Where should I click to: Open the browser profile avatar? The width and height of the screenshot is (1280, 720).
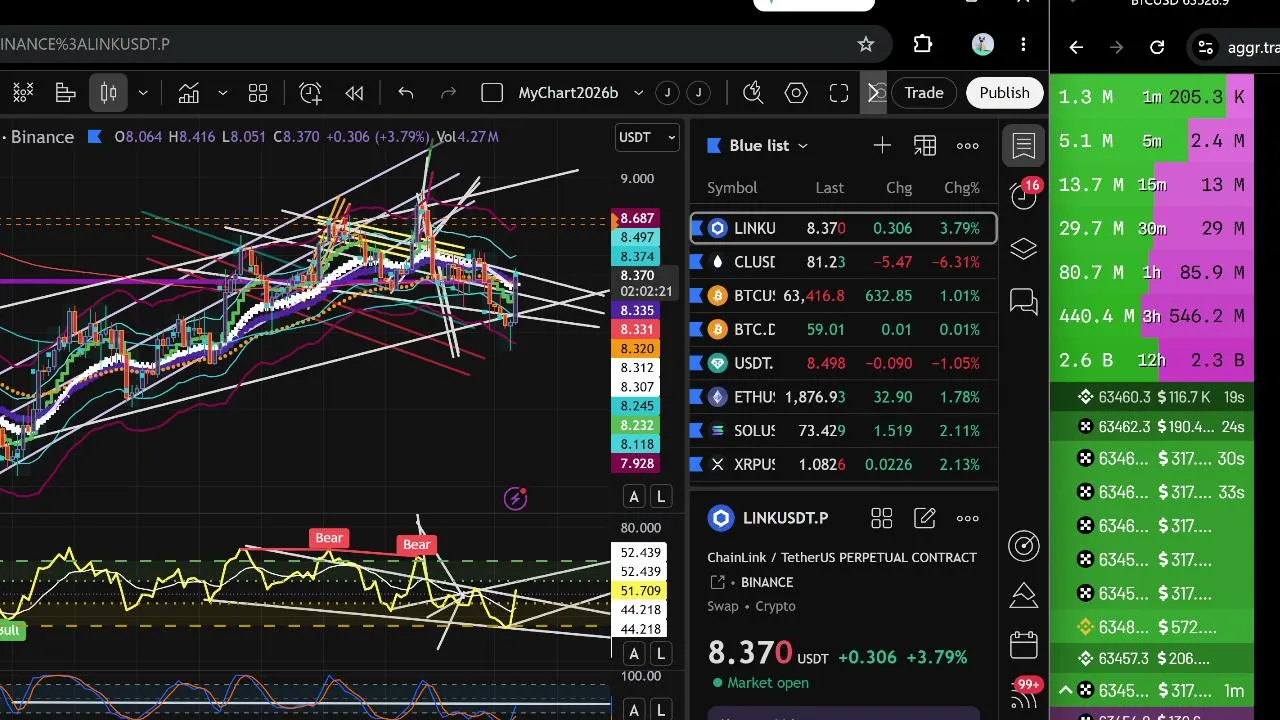(x=982, y=44)
